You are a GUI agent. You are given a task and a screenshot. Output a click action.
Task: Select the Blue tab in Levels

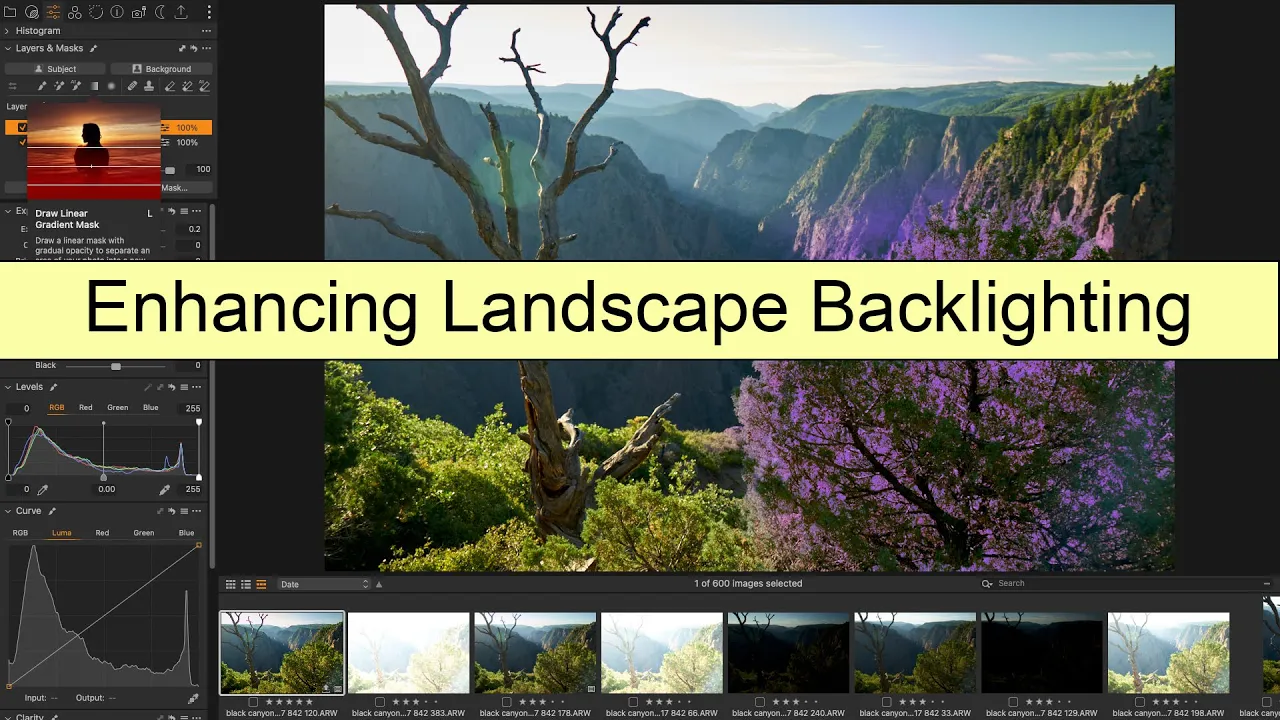click(x=151, y=407)
